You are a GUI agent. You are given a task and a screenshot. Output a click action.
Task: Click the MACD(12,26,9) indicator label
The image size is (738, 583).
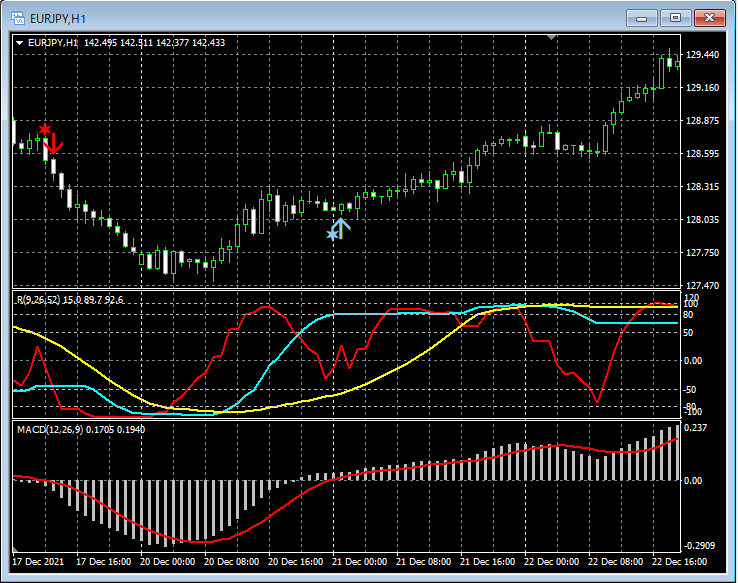point(50,429)
